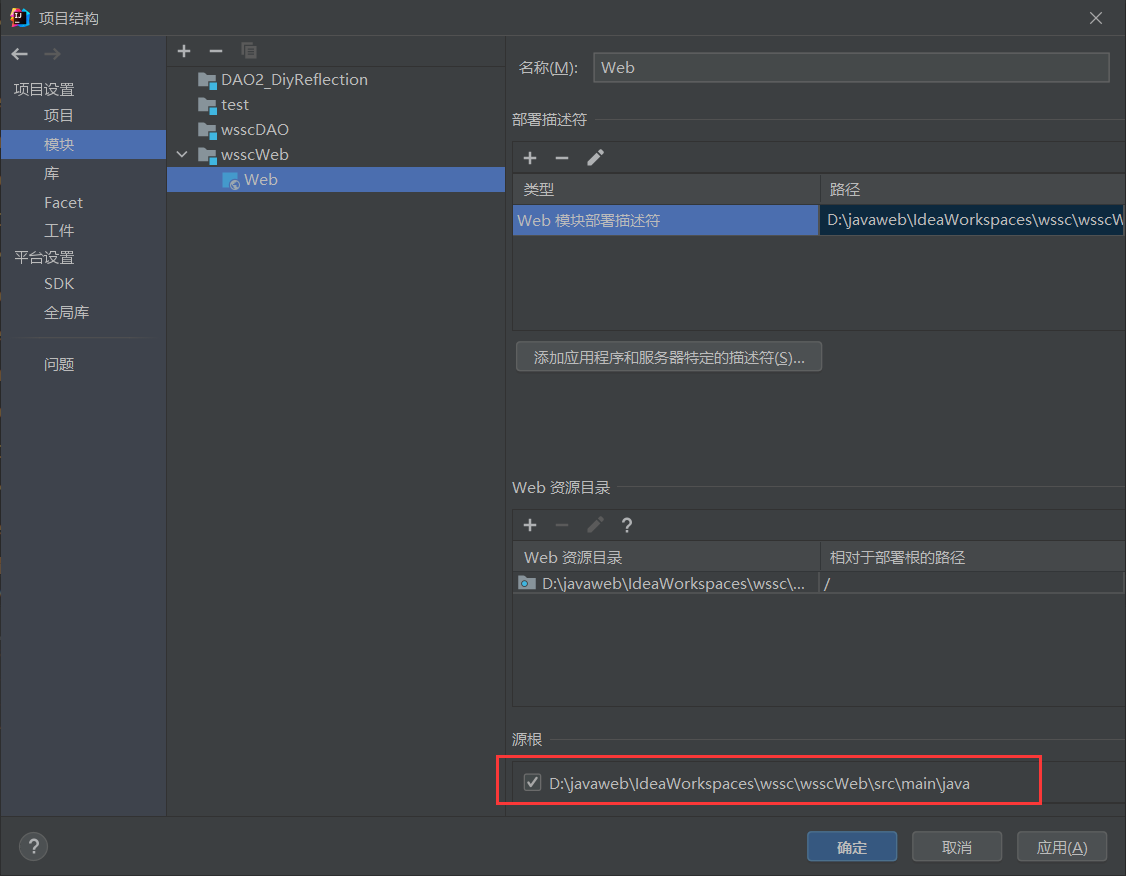Click the IntelliJ logo in the title bar
The width and height of the screenshot is (1126, 876).
tap(19, 17)
